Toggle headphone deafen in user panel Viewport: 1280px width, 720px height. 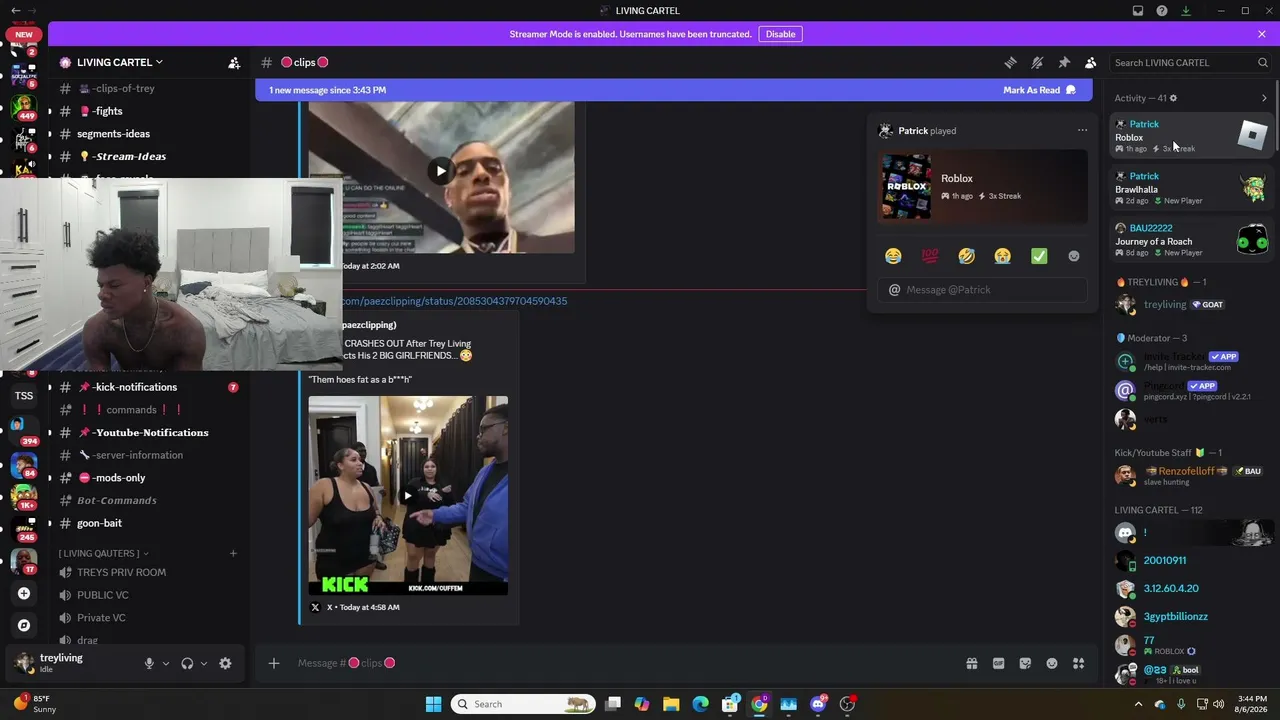coord(187,663)
